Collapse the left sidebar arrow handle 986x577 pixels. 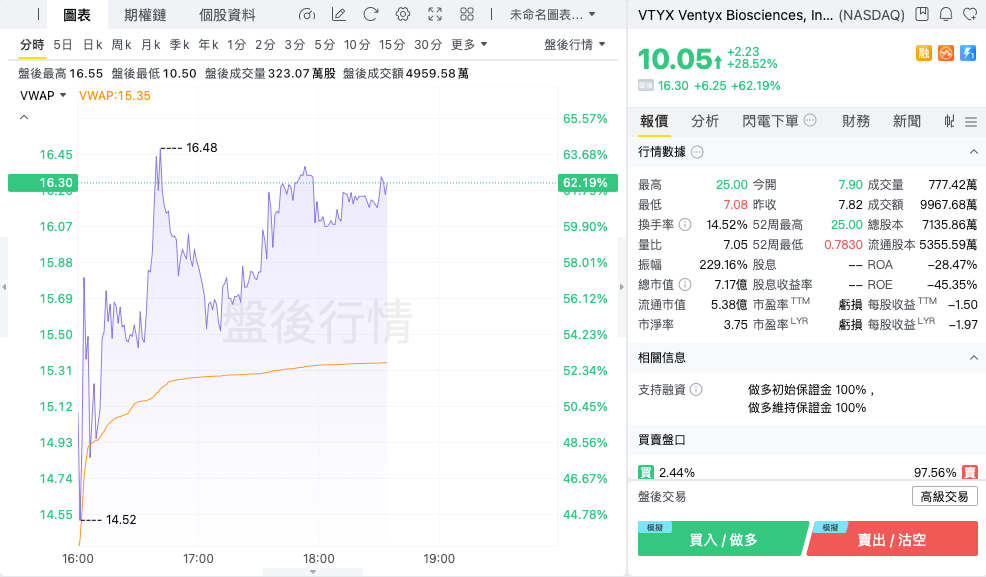point(4,287)
